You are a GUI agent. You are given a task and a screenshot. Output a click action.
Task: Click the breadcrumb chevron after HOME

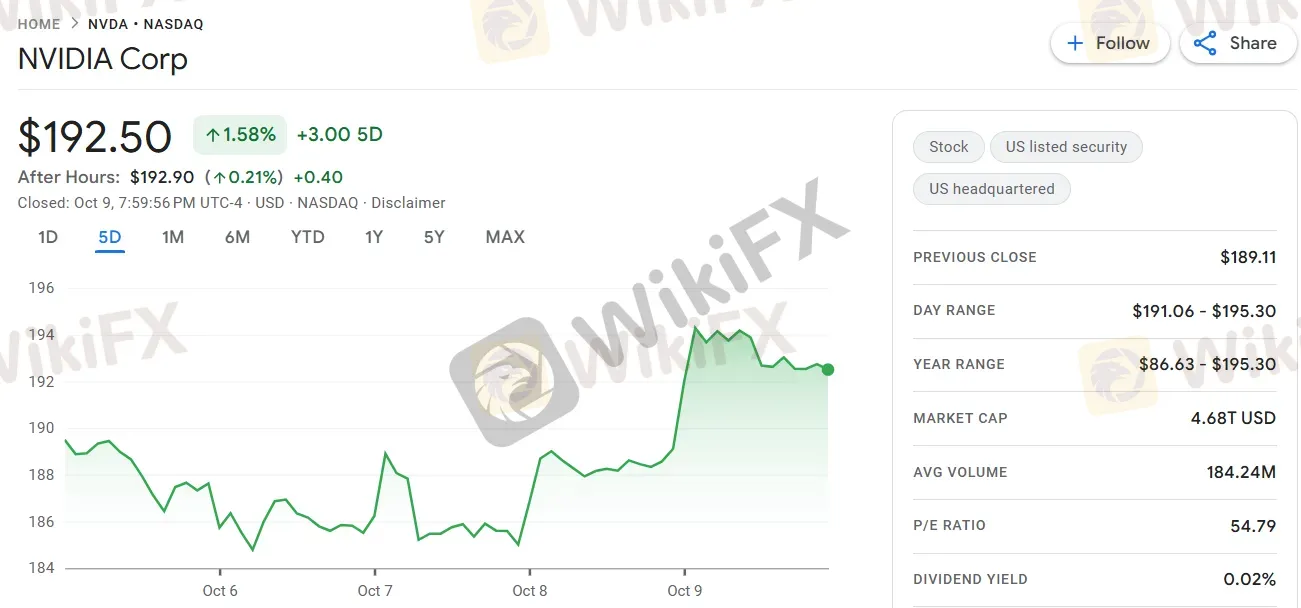pos(74,24)
